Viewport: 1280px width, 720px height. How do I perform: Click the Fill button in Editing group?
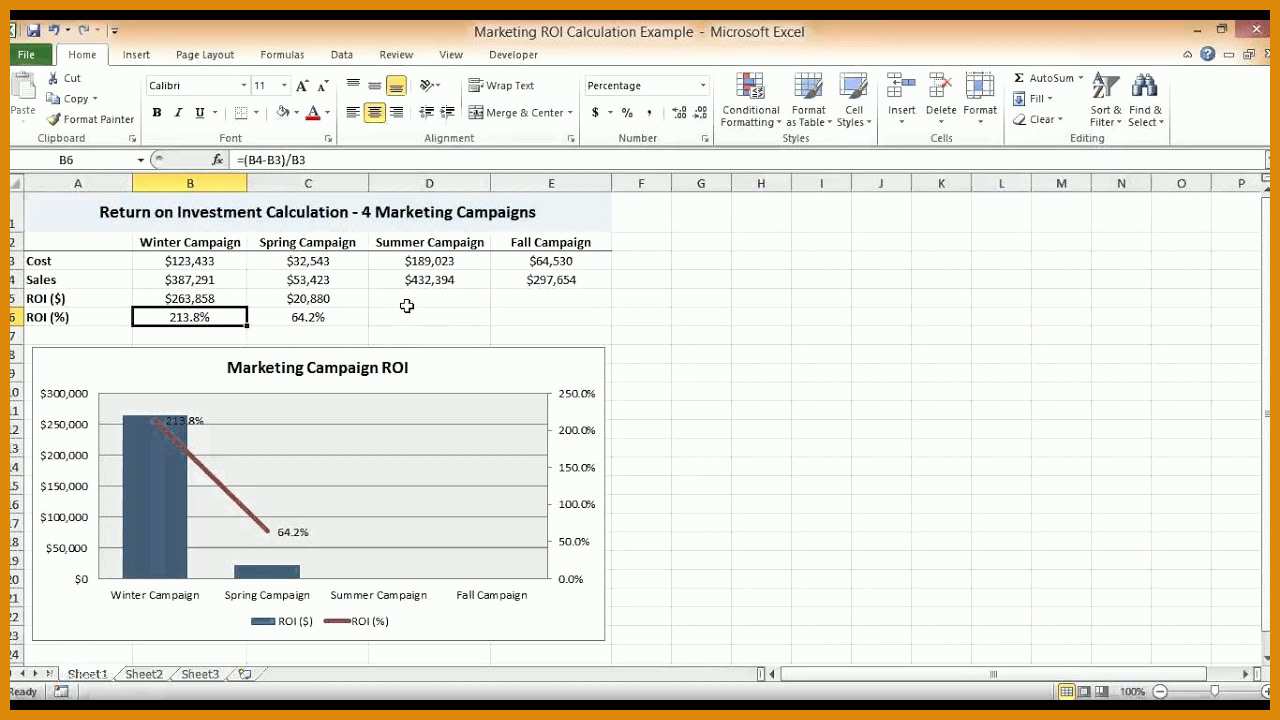1031,99
